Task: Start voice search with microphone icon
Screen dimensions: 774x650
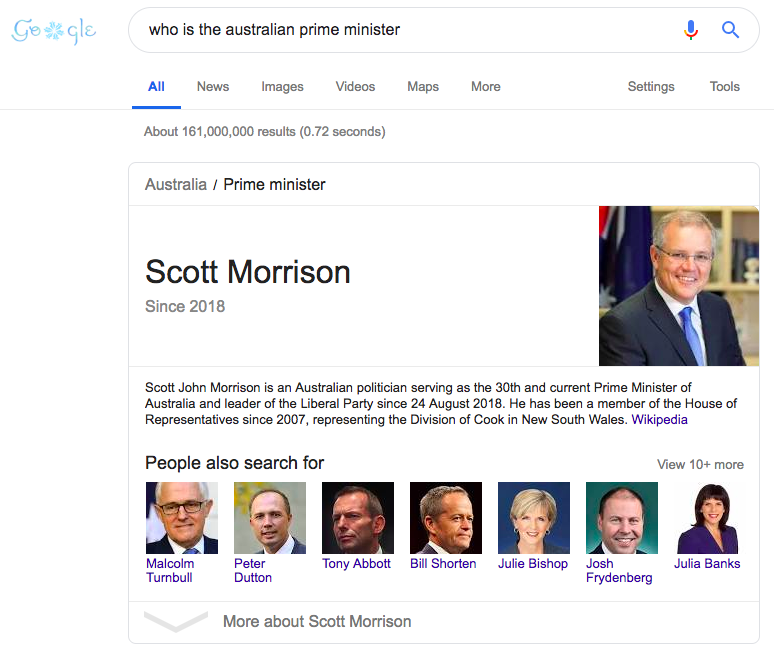Action: (691, 30)
